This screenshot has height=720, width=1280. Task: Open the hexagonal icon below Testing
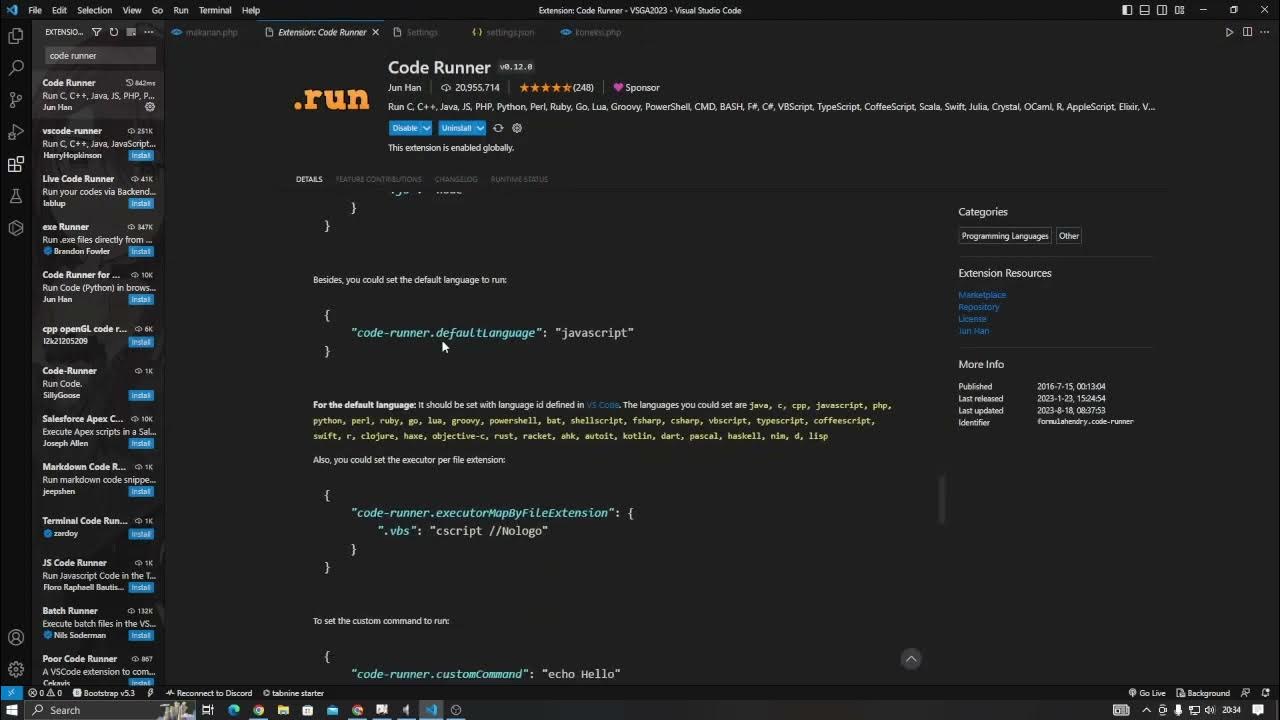15,228
